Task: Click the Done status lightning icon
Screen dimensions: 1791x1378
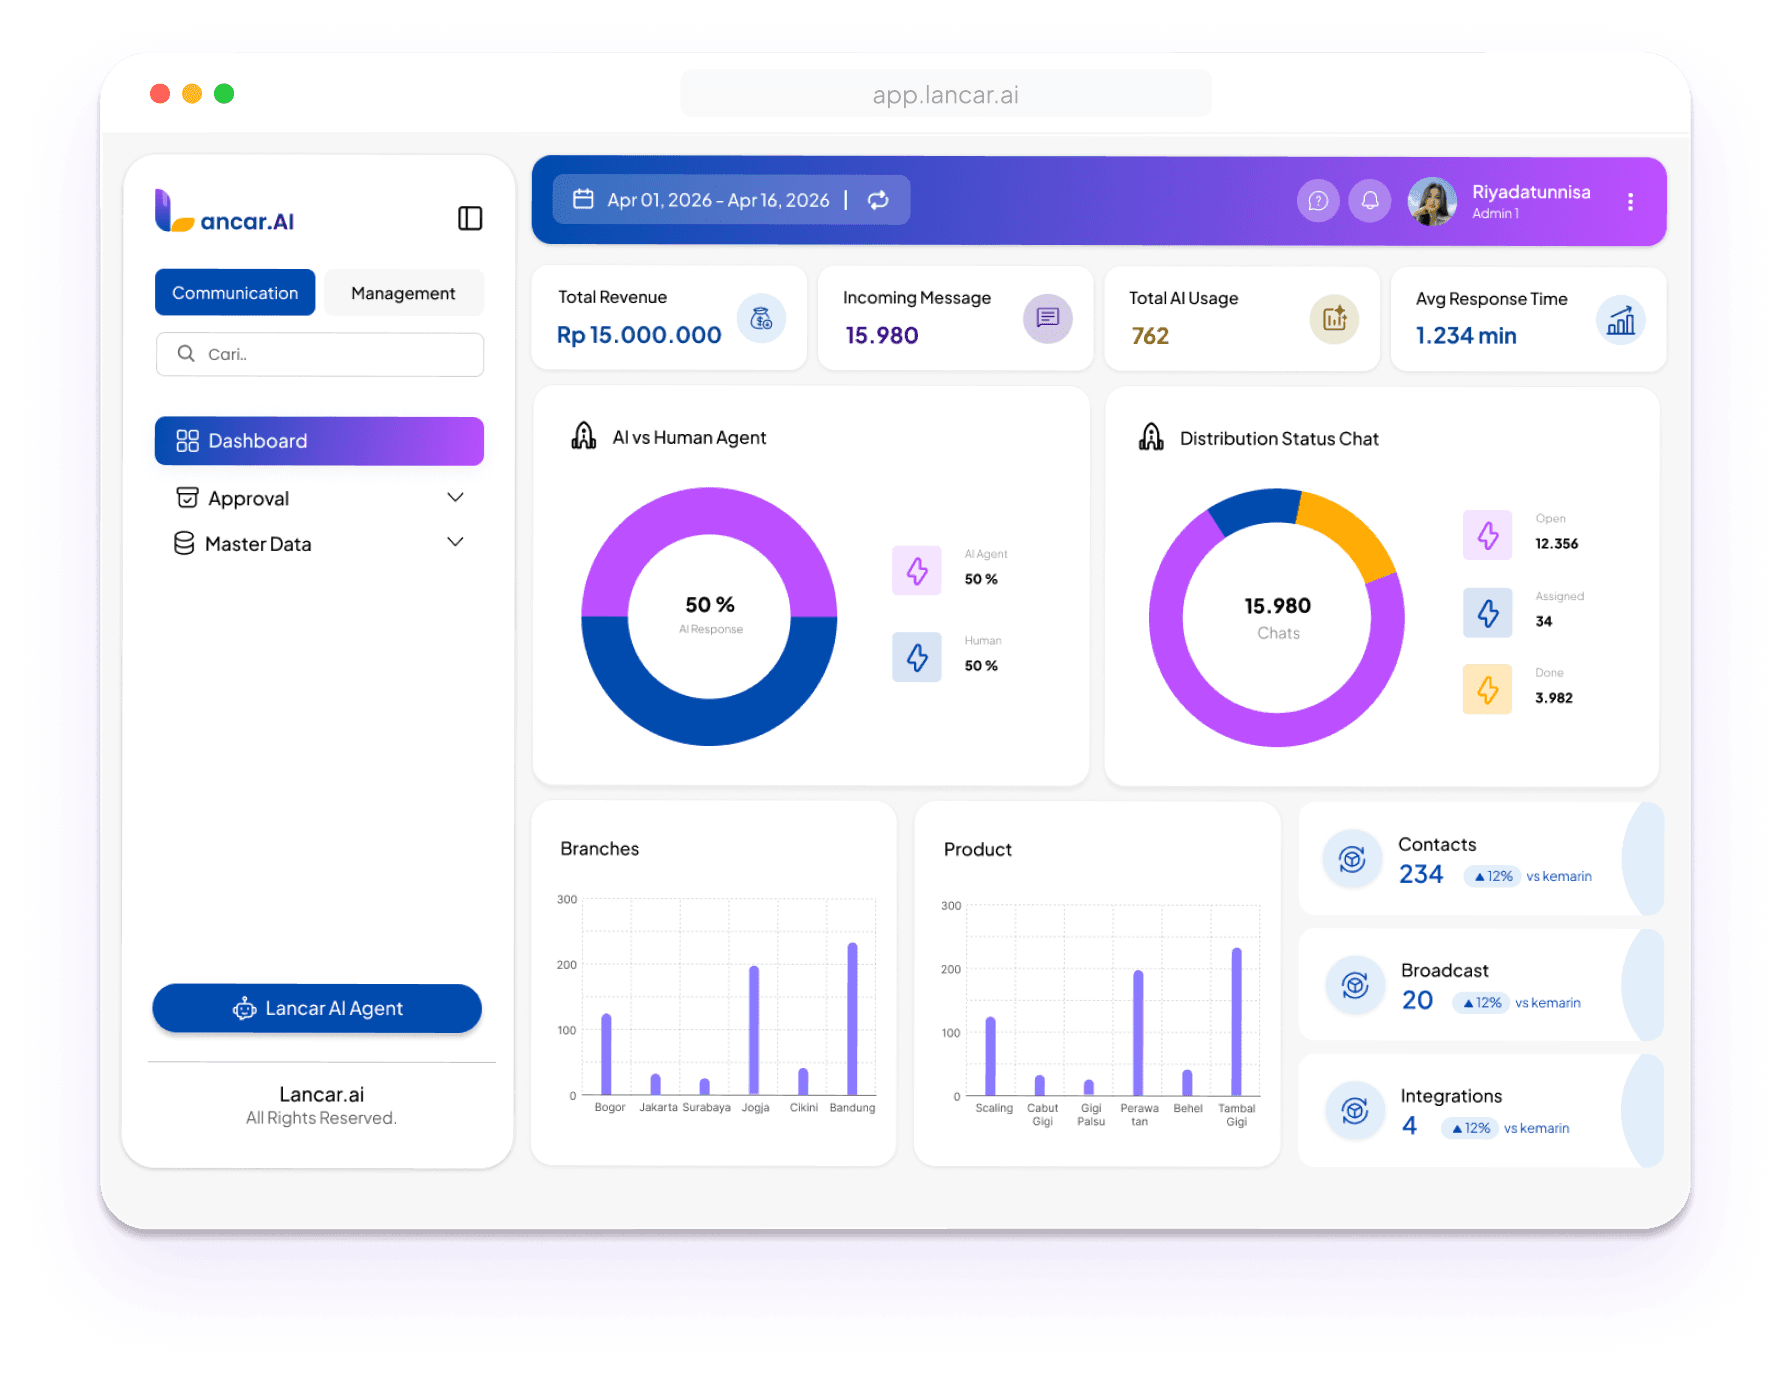Action: tap(1488, 689)
